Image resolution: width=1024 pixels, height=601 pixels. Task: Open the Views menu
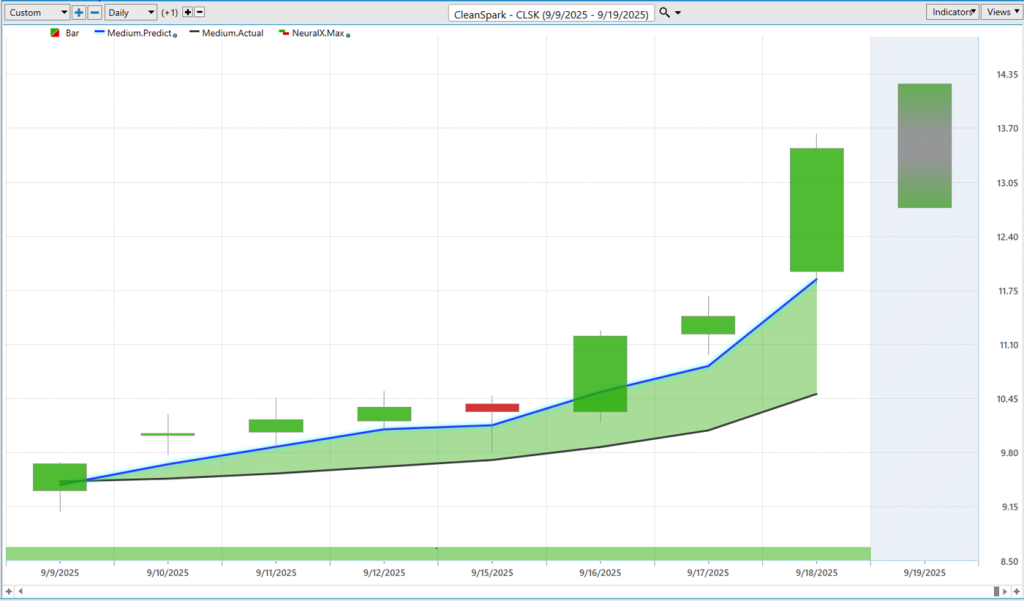tap(999, 12)
